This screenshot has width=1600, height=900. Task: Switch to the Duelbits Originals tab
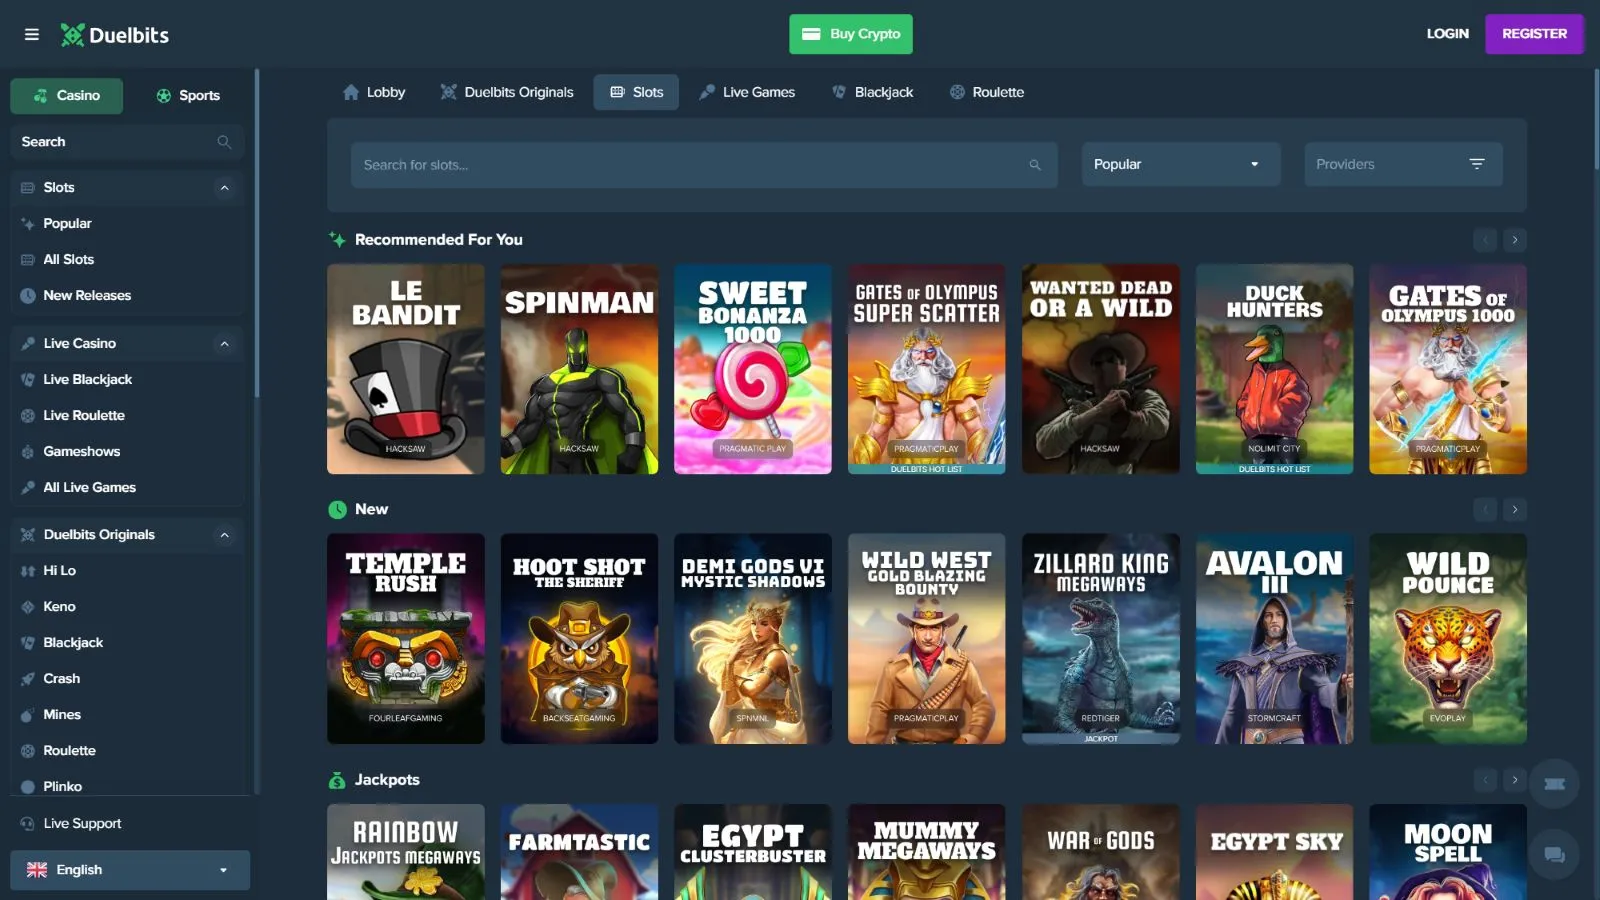[507, 92]
